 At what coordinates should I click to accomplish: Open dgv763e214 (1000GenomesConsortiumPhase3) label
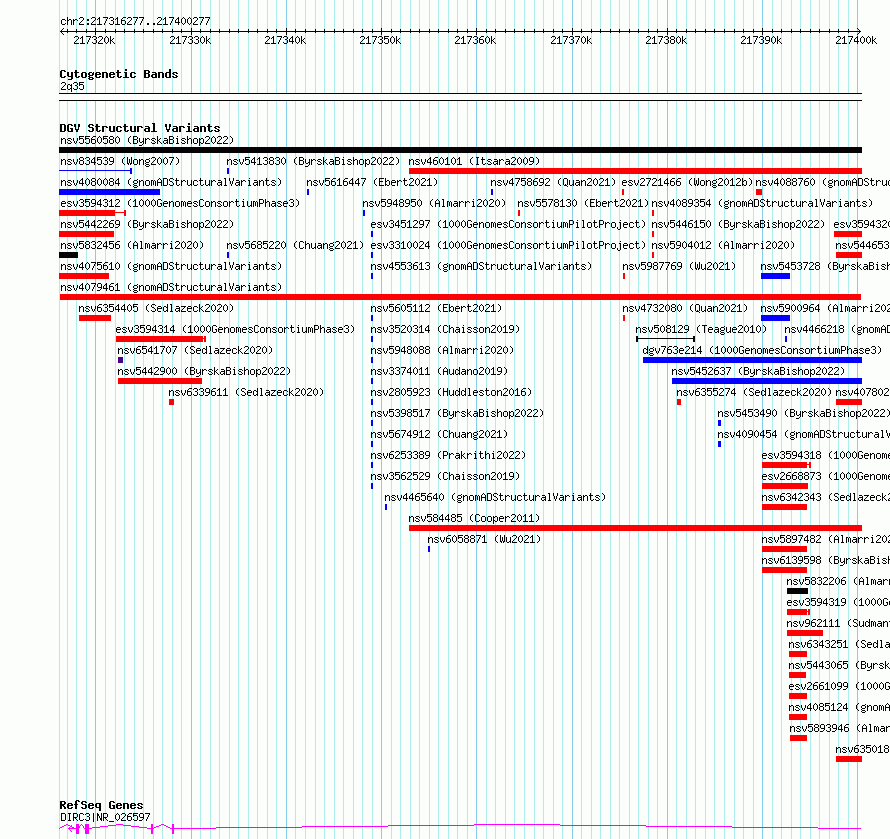click(x=762, y=350)
